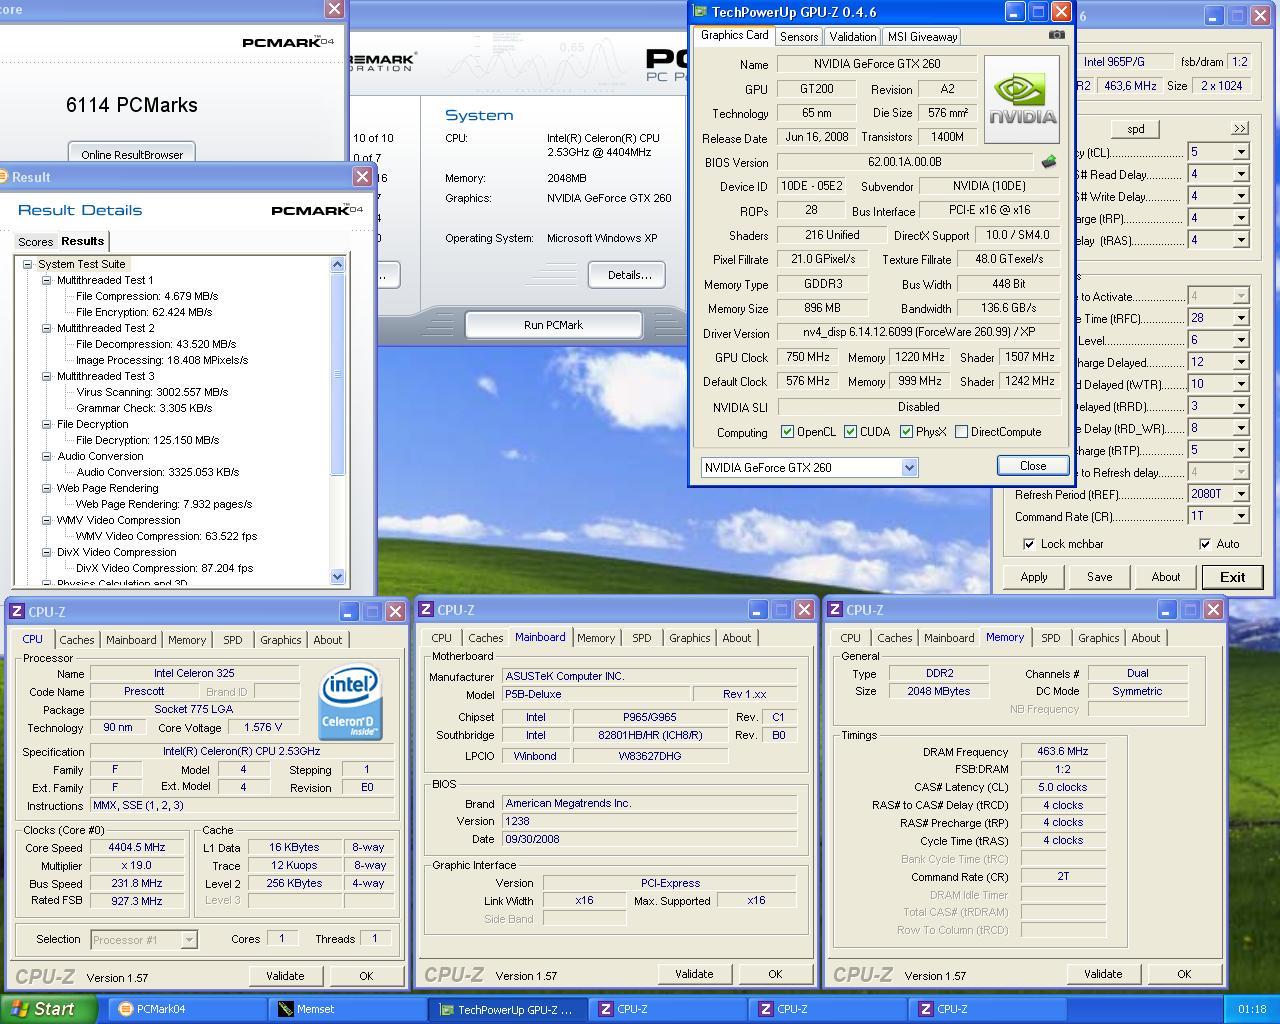Click the results list scroll-down arrow
Viewport: 1280px width, 1024px height.
pos(337,576)
